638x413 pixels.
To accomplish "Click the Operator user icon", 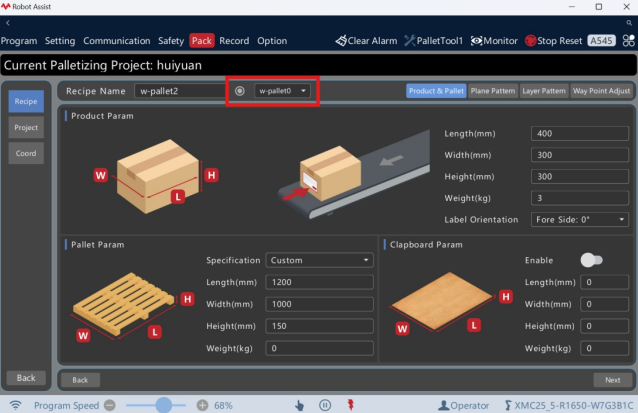I will point(443,405).
